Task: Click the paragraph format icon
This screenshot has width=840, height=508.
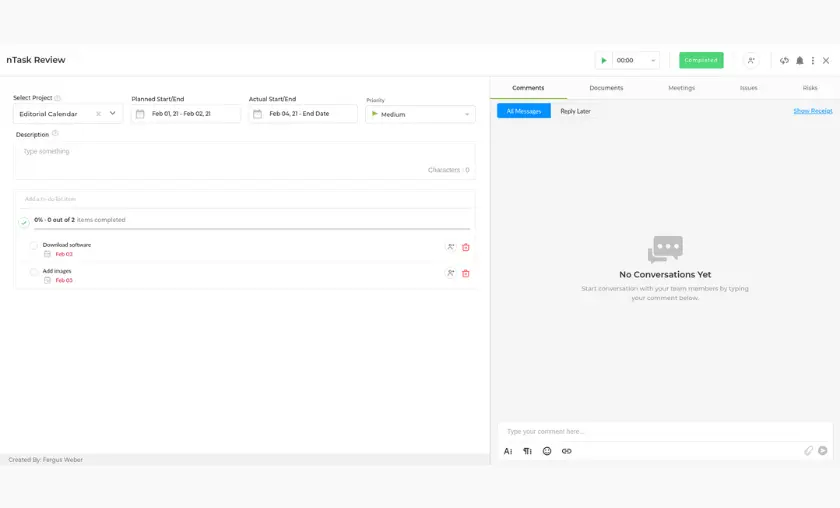Action: point(528,451)
